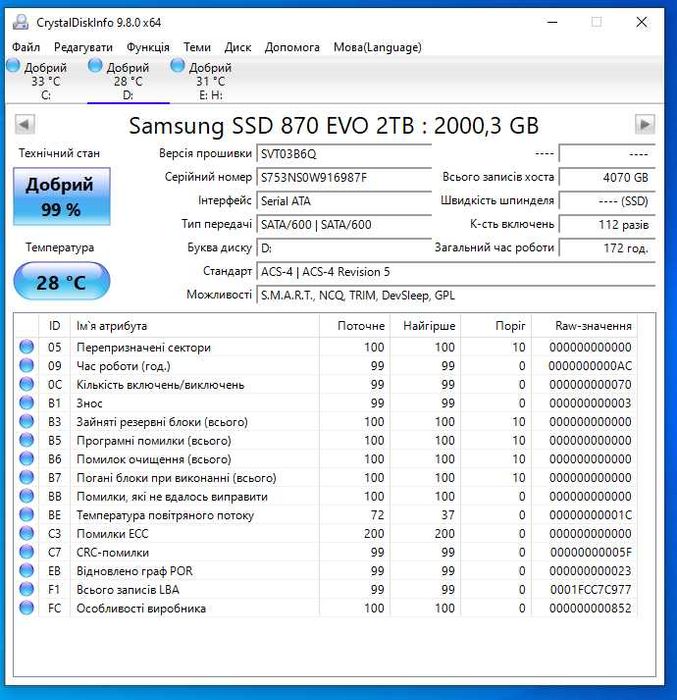Select the Всього записів LBA name
The height and width of the screenshot is (700, 677).
pyautogui.click(x=128, y=590)
